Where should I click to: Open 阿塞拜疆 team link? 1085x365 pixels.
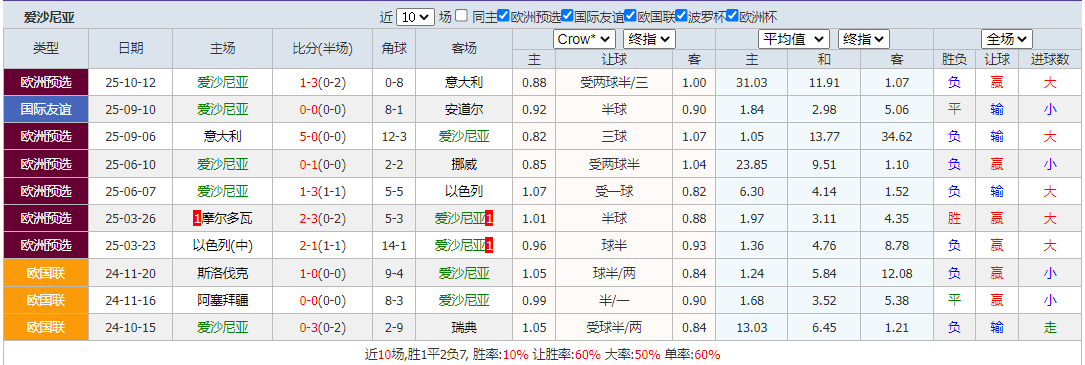point(222,300)
